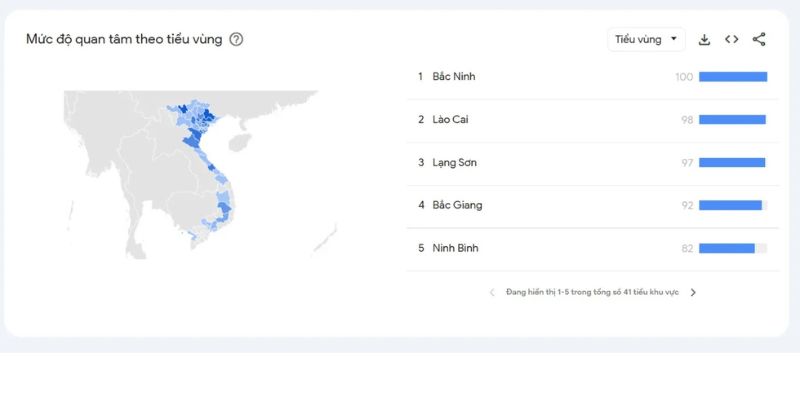Share the subregion interest chart

[759, 39]
